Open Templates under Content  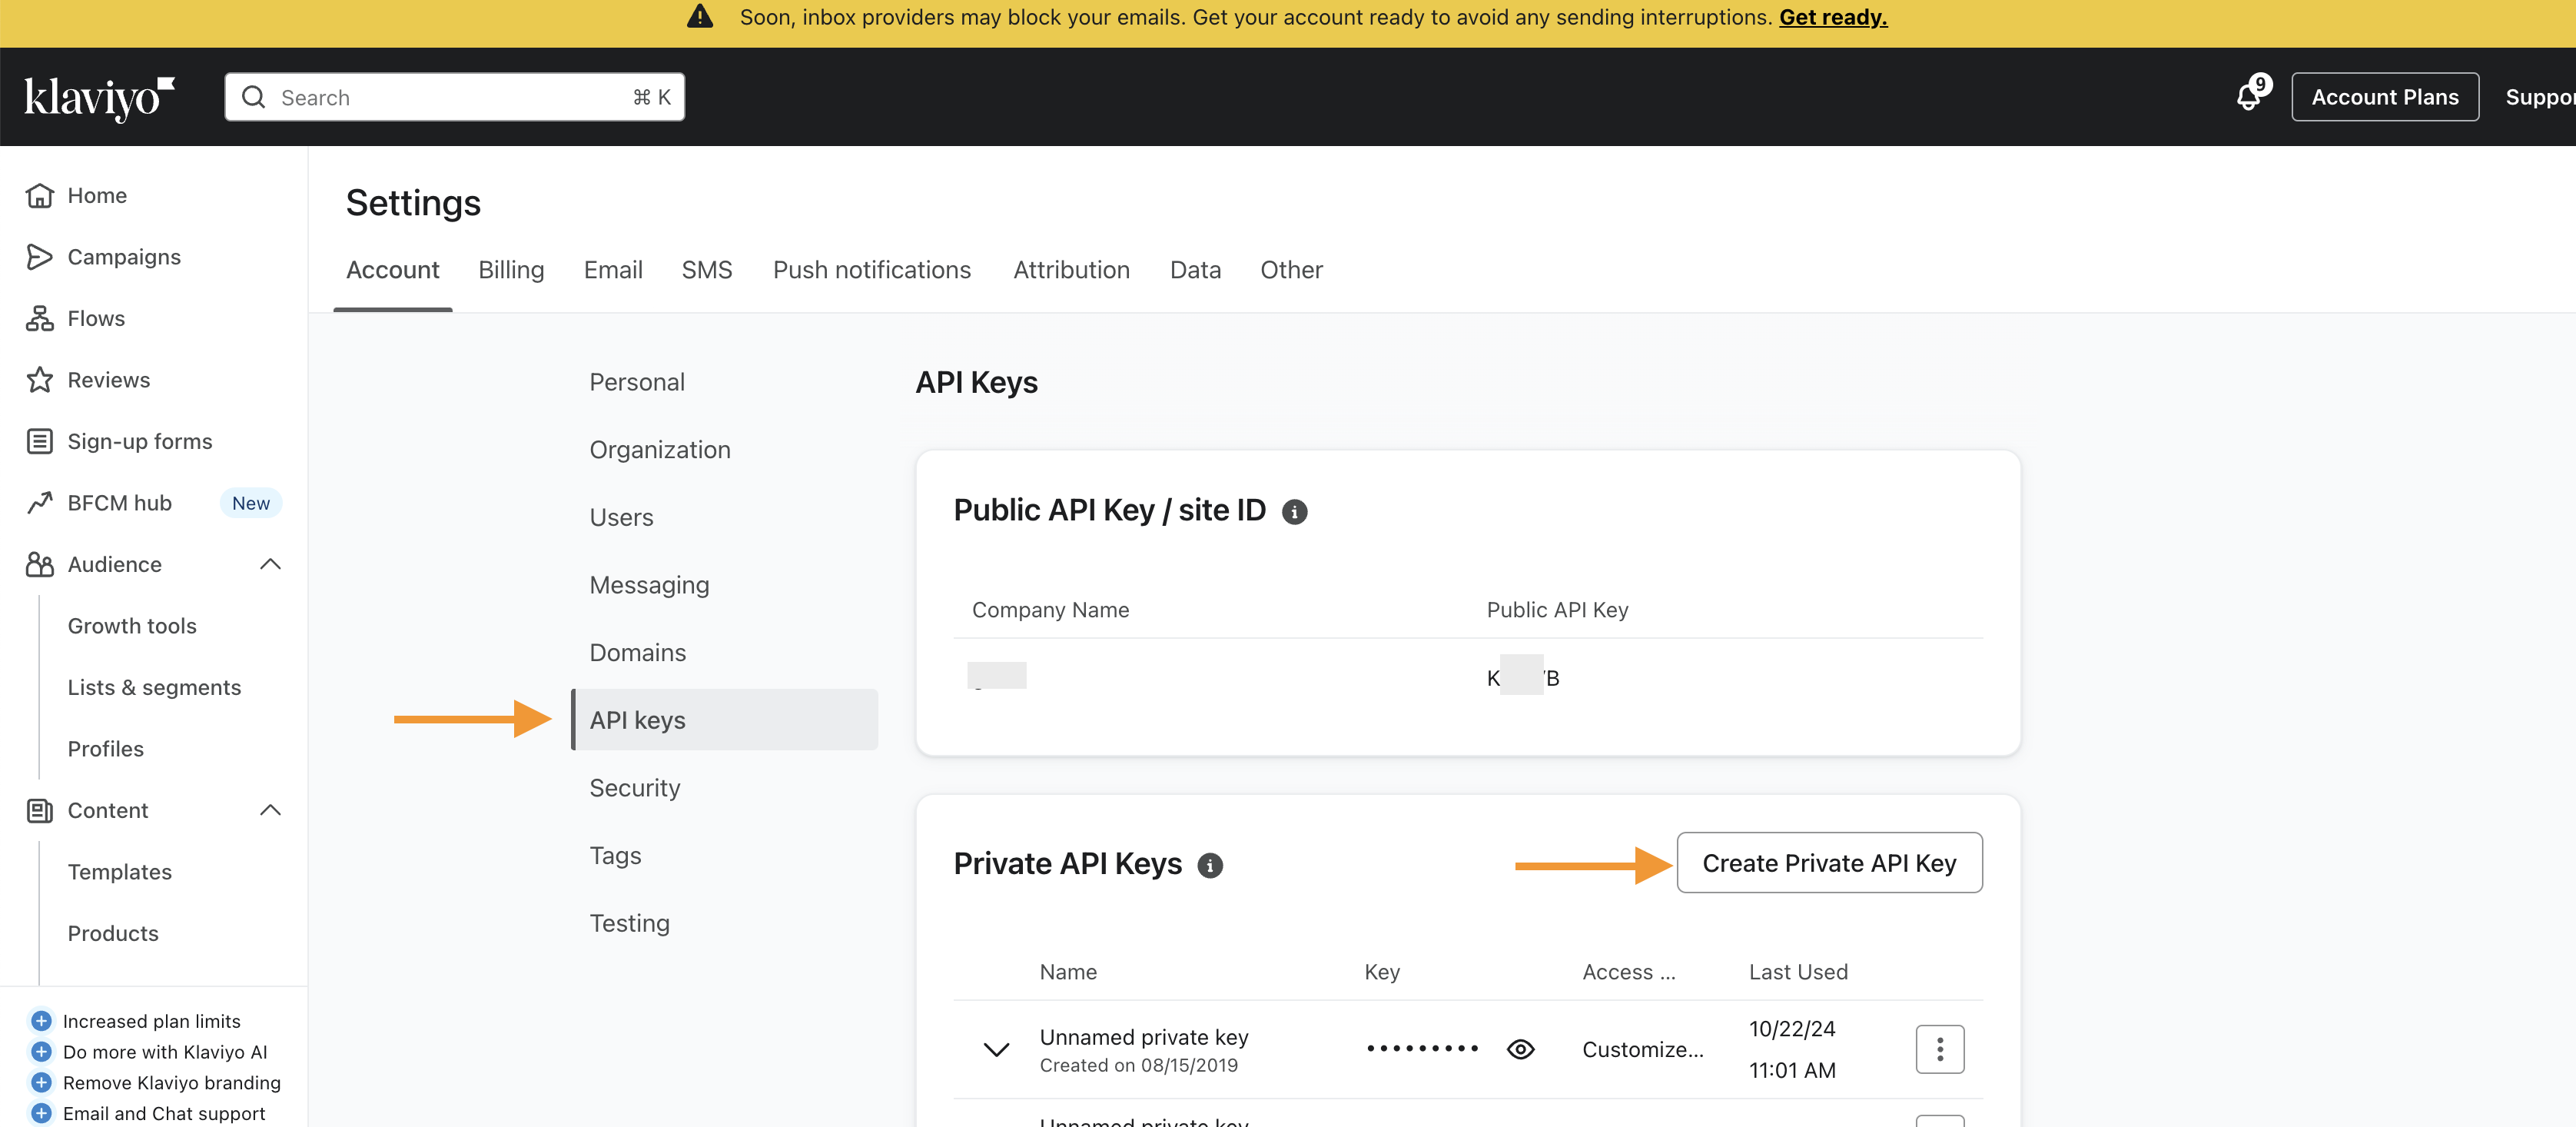coord(119,872)
